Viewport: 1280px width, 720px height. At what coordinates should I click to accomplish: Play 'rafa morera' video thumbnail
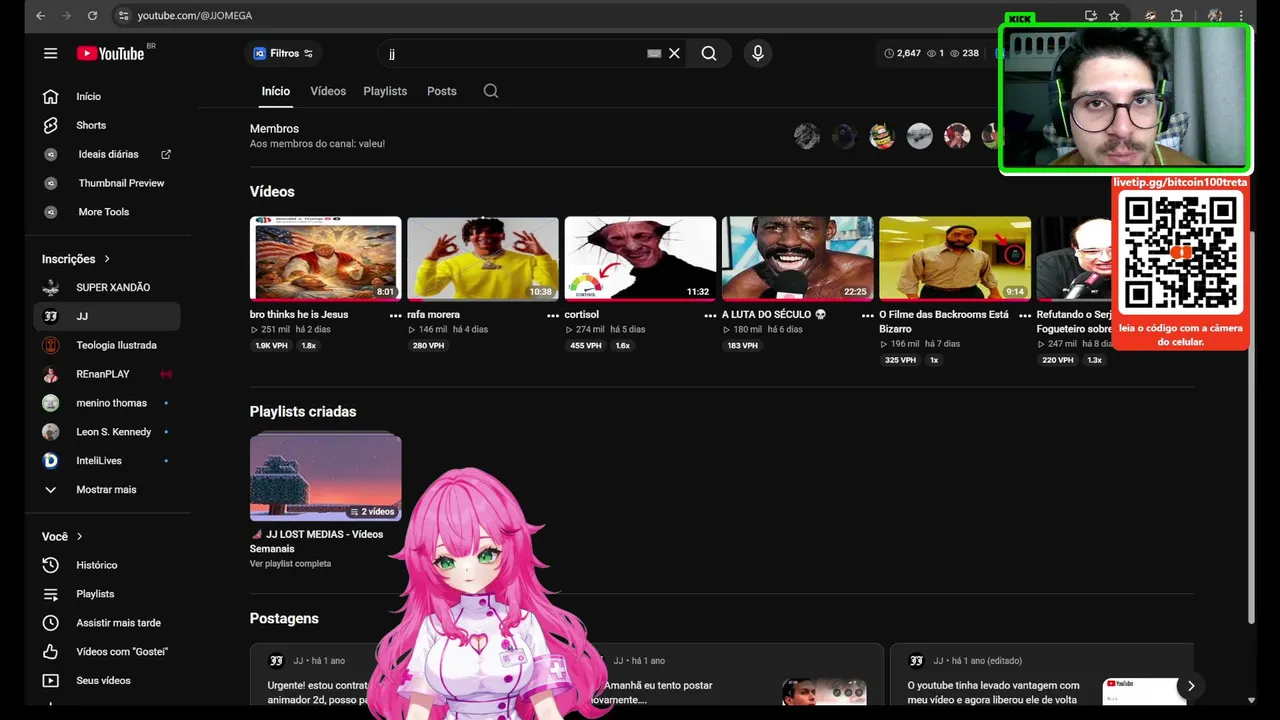point(483,259)
